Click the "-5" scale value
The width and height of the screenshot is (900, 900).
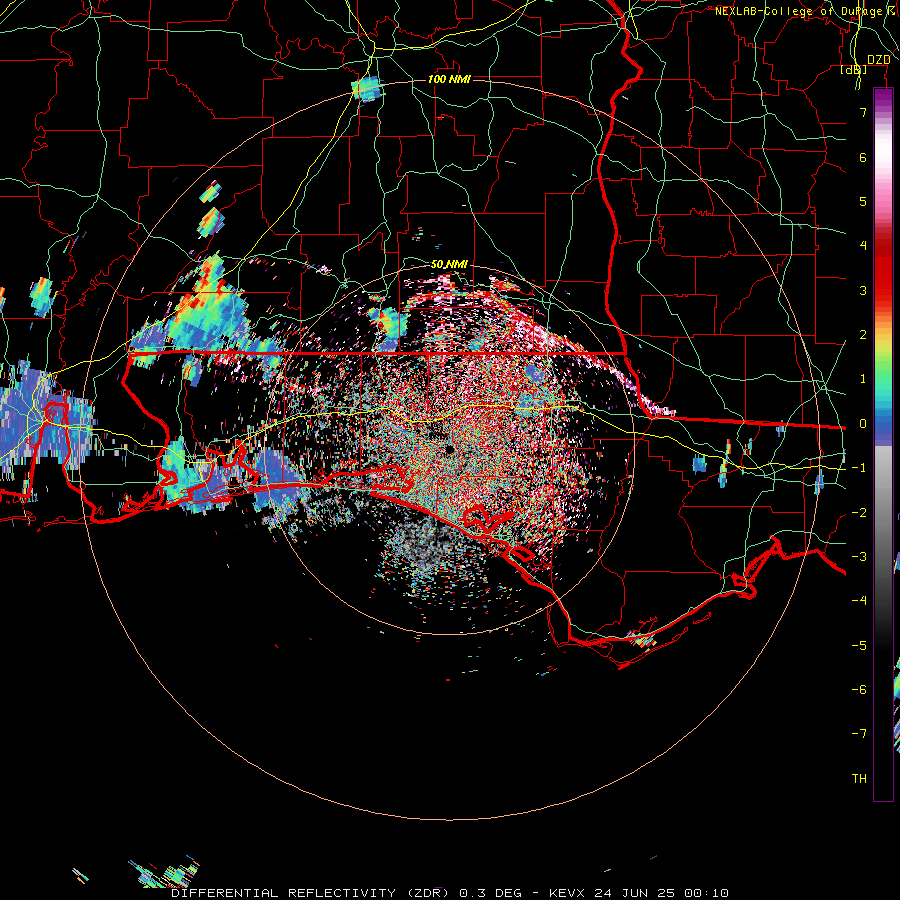pos(859,646)
